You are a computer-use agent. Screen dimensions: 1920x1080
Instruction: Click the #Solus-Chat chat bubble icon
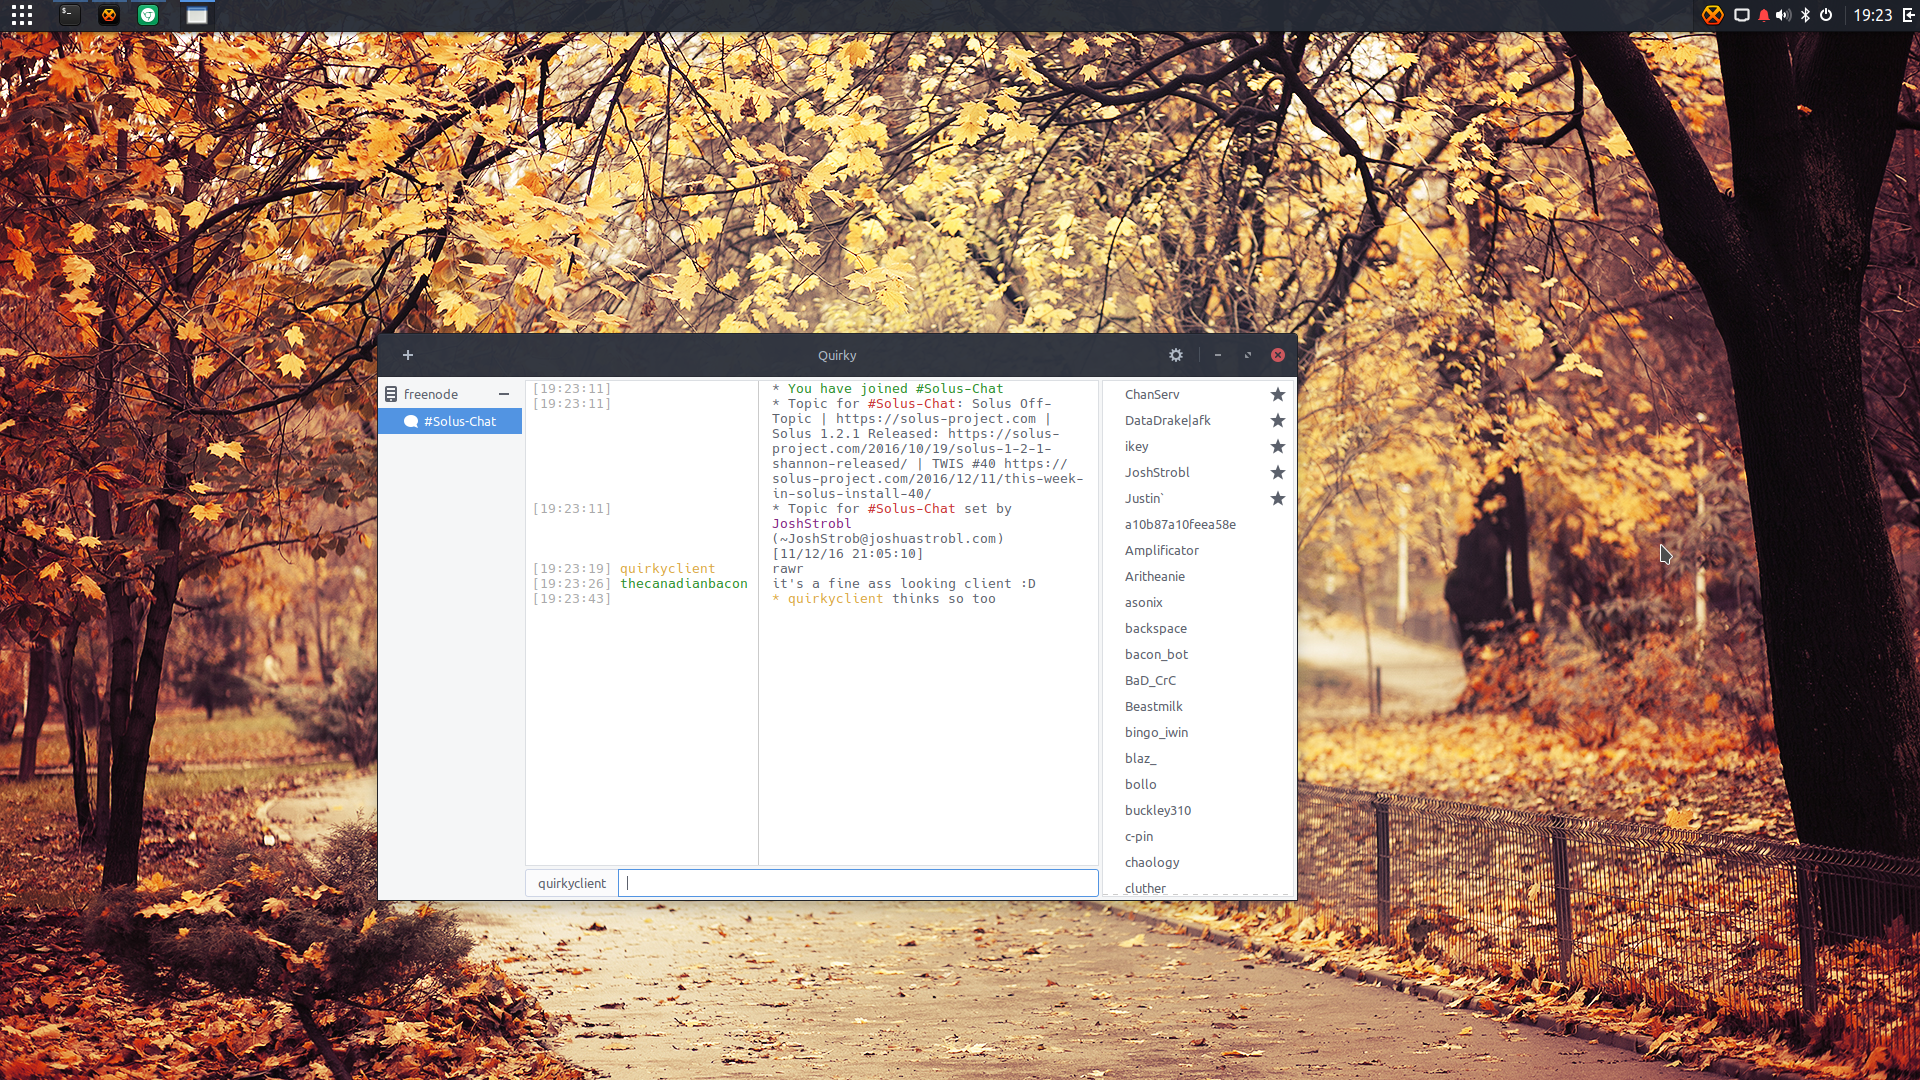click(410, 421)
